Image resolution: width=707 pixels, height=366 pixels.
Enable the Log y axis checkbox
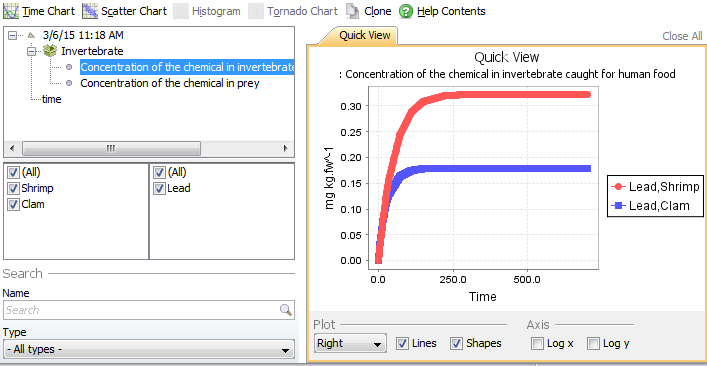coord(593,343)
